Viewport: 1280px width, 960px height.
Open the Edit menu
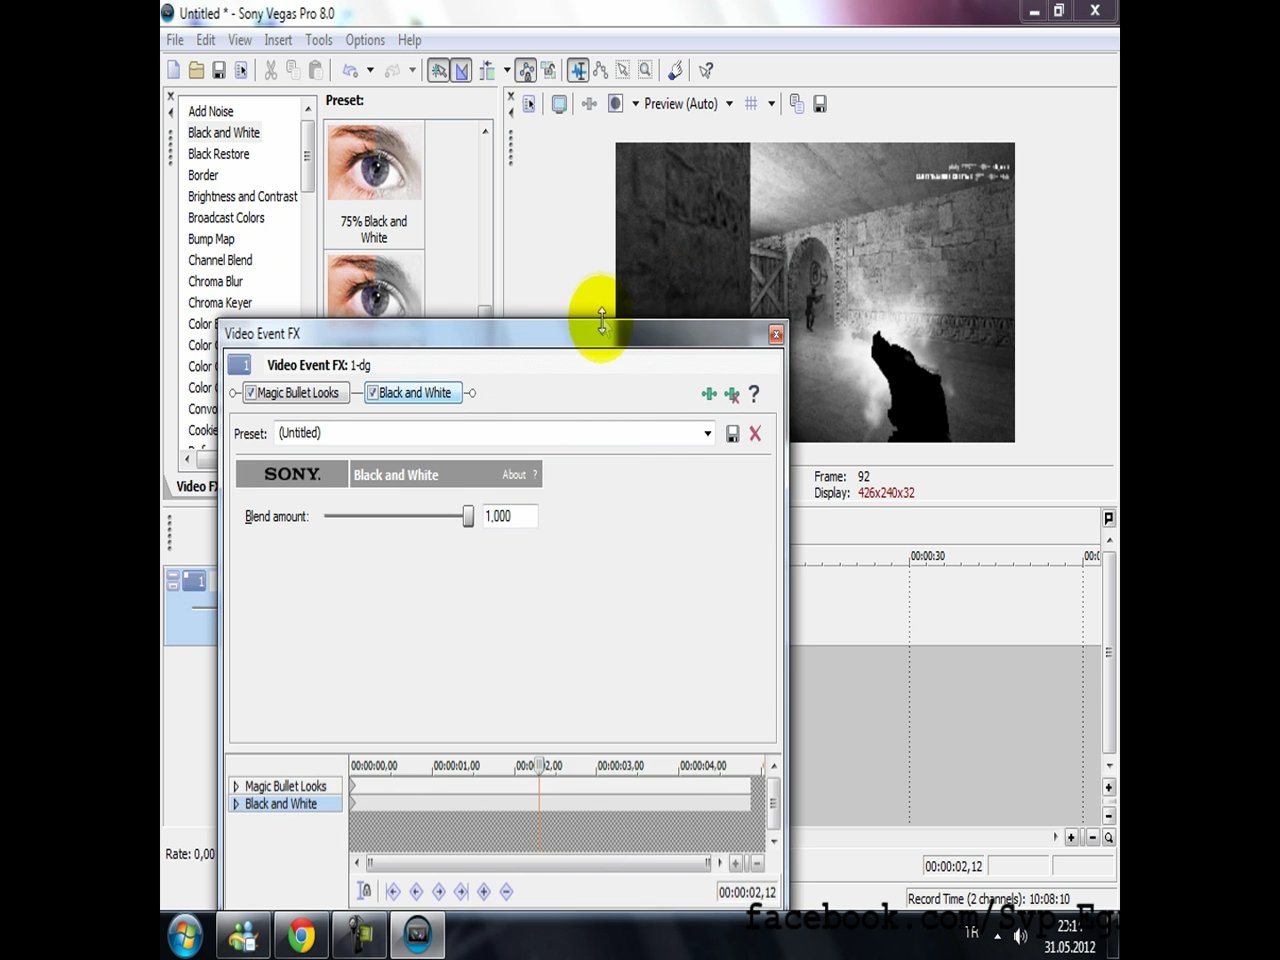pos(206,40)
